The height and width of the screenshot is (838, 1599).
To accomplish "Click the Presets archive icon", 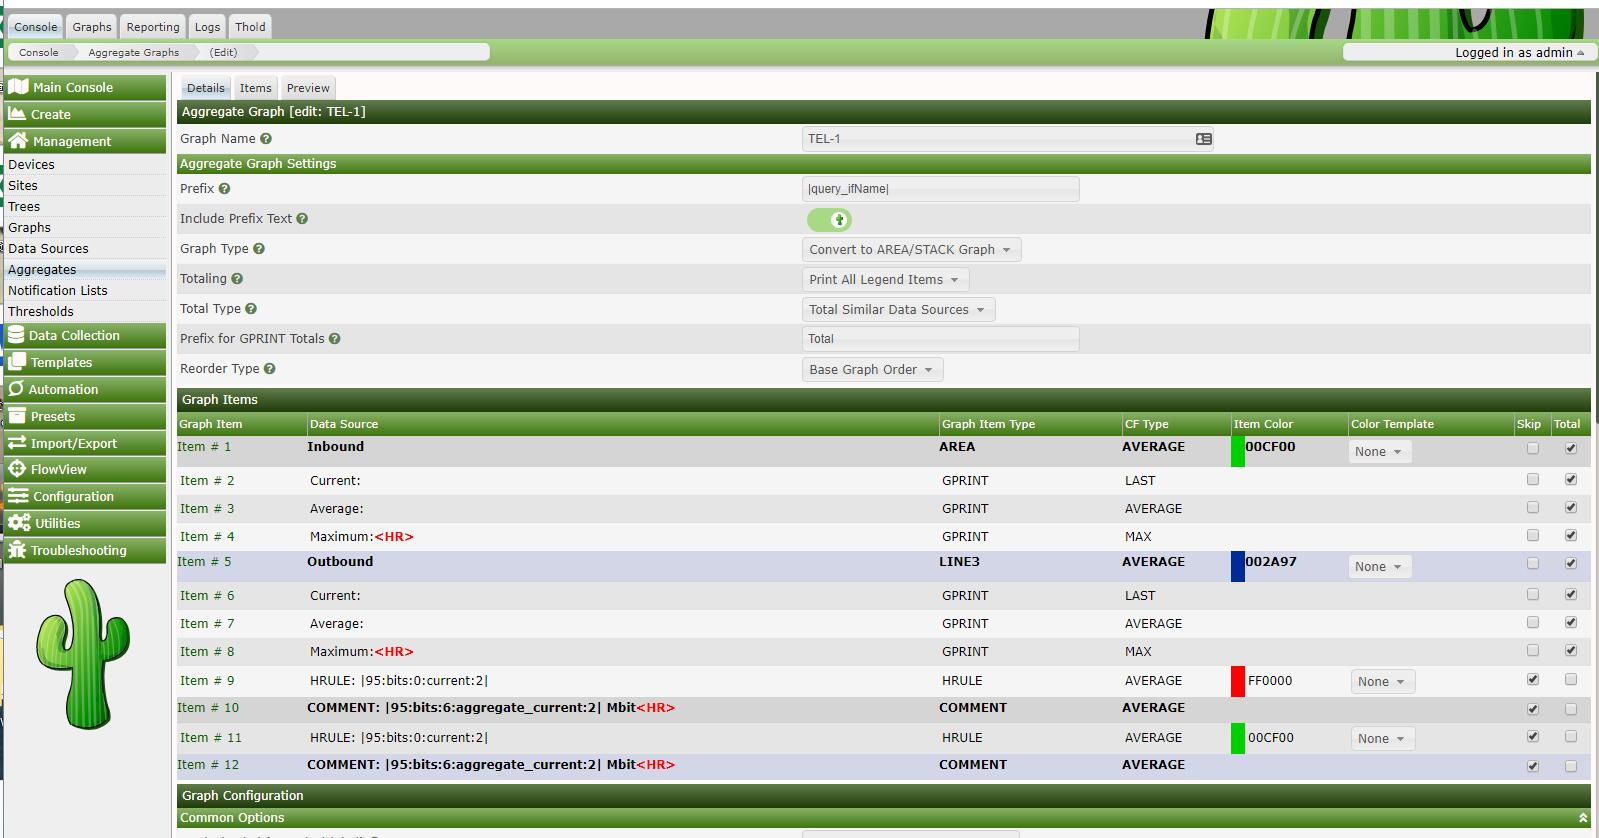I will click(17, 416).
